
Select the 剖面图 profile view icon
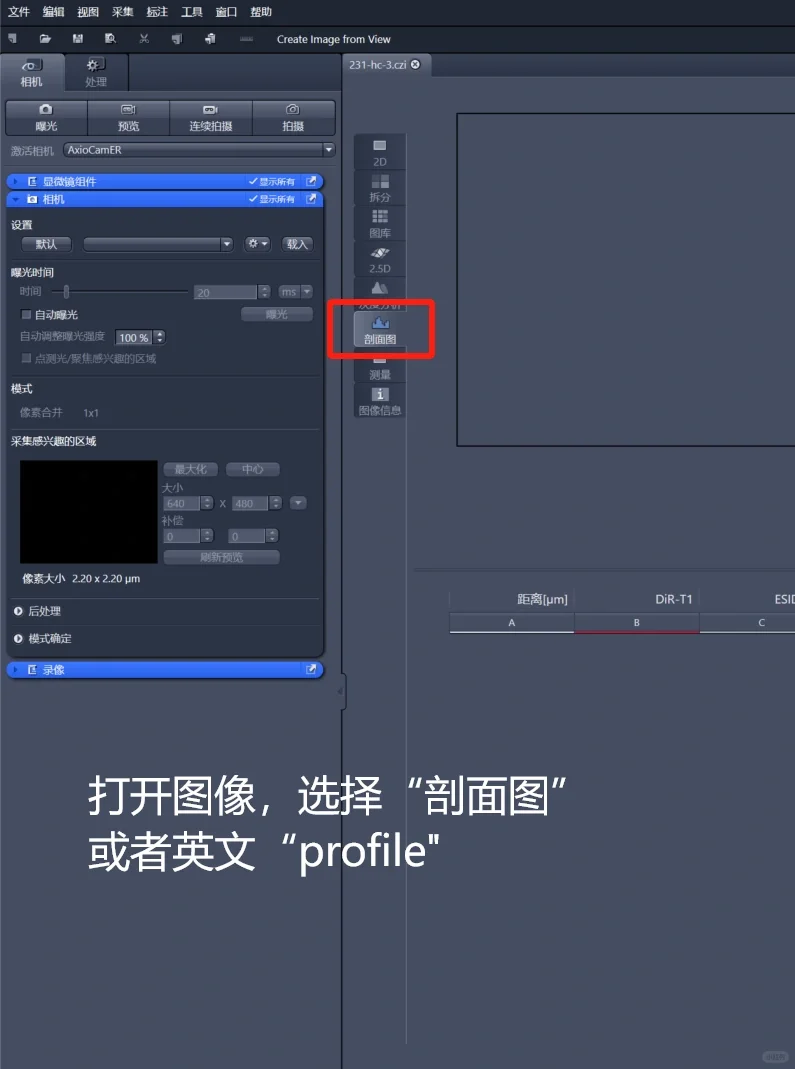tap(380, 329)
